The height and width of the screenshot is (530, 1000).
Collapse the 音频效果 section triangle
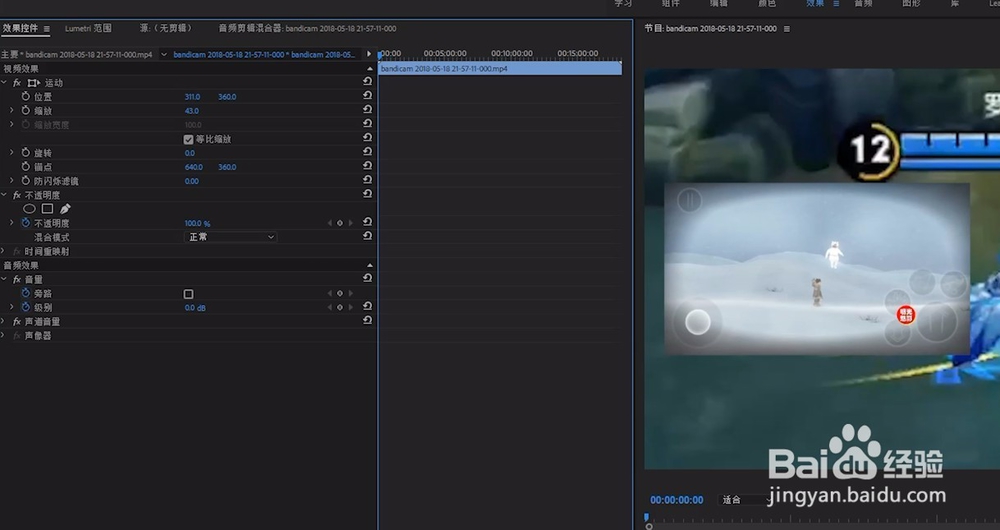pyautogui.click(x=370, y=265)
